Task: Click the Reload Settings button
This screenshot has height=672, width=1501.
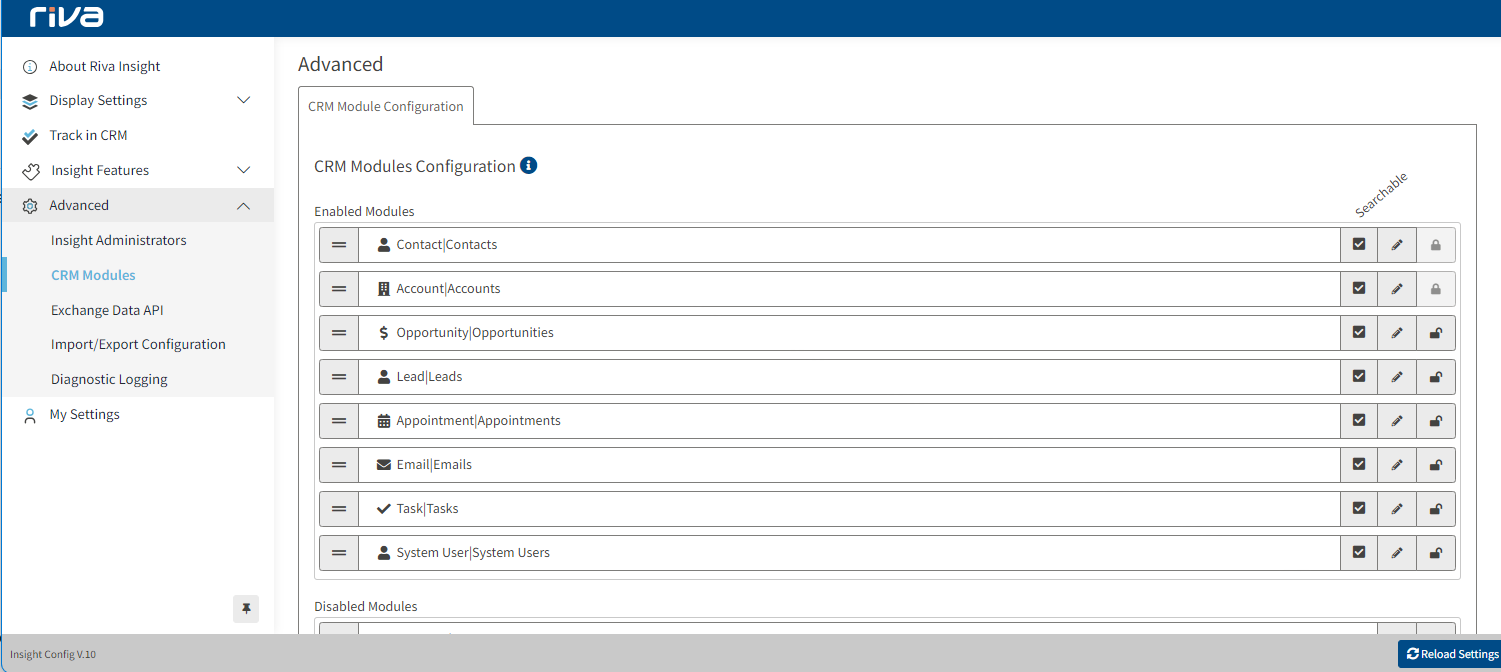Action: point(1450,654)
